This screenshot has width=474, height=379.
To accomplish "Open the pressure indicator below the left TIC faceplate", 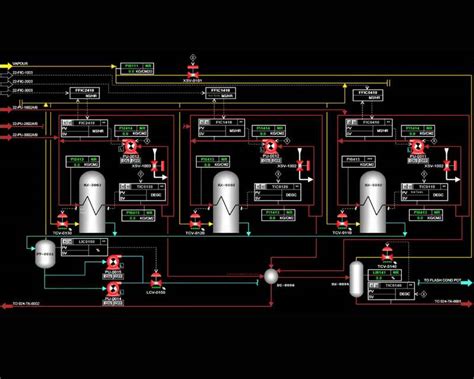I will 138,215.
